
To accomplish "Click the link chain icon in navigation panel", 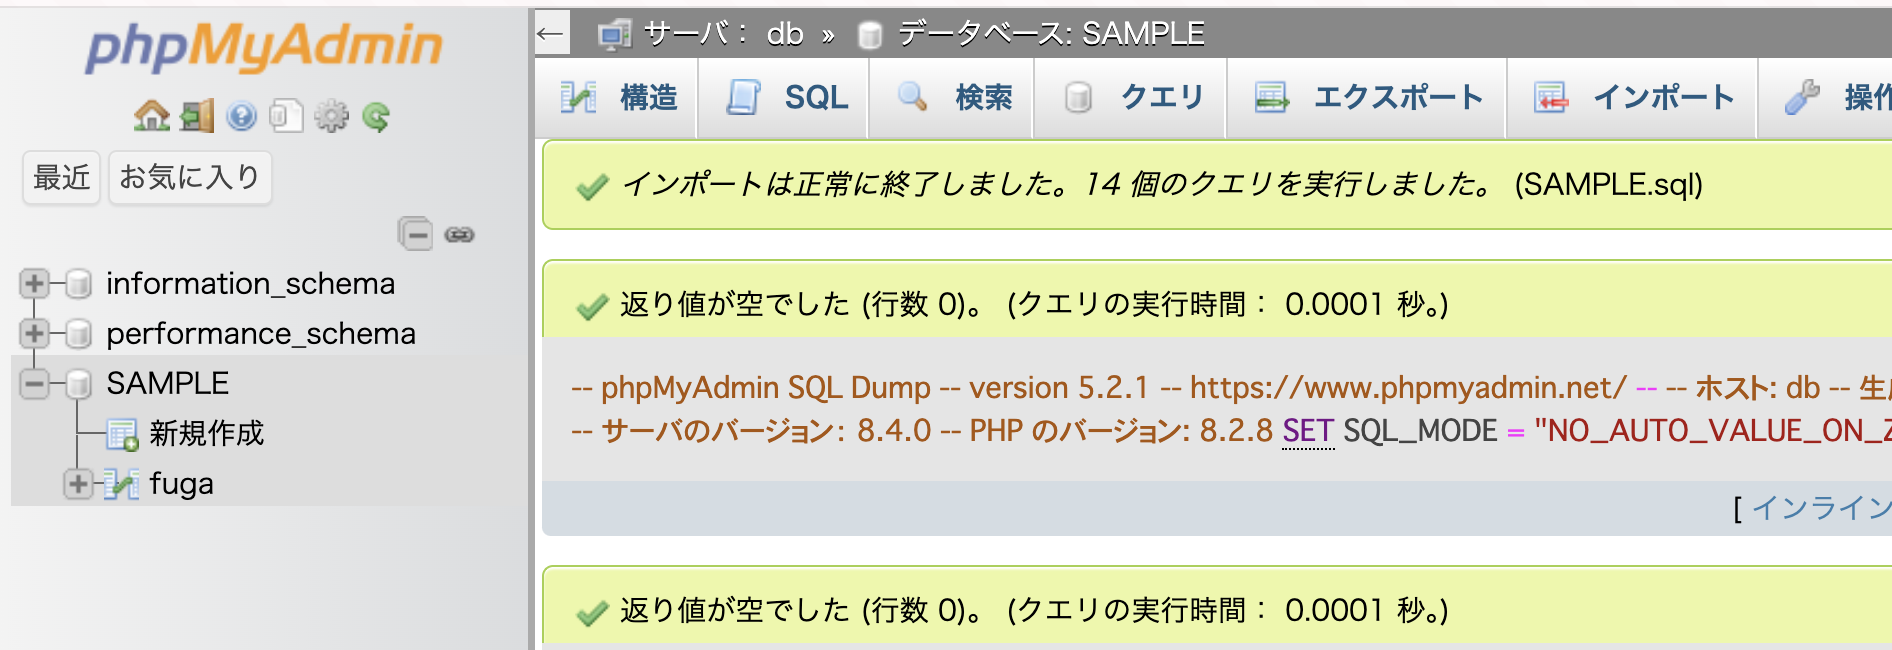I will click(459, 235).
